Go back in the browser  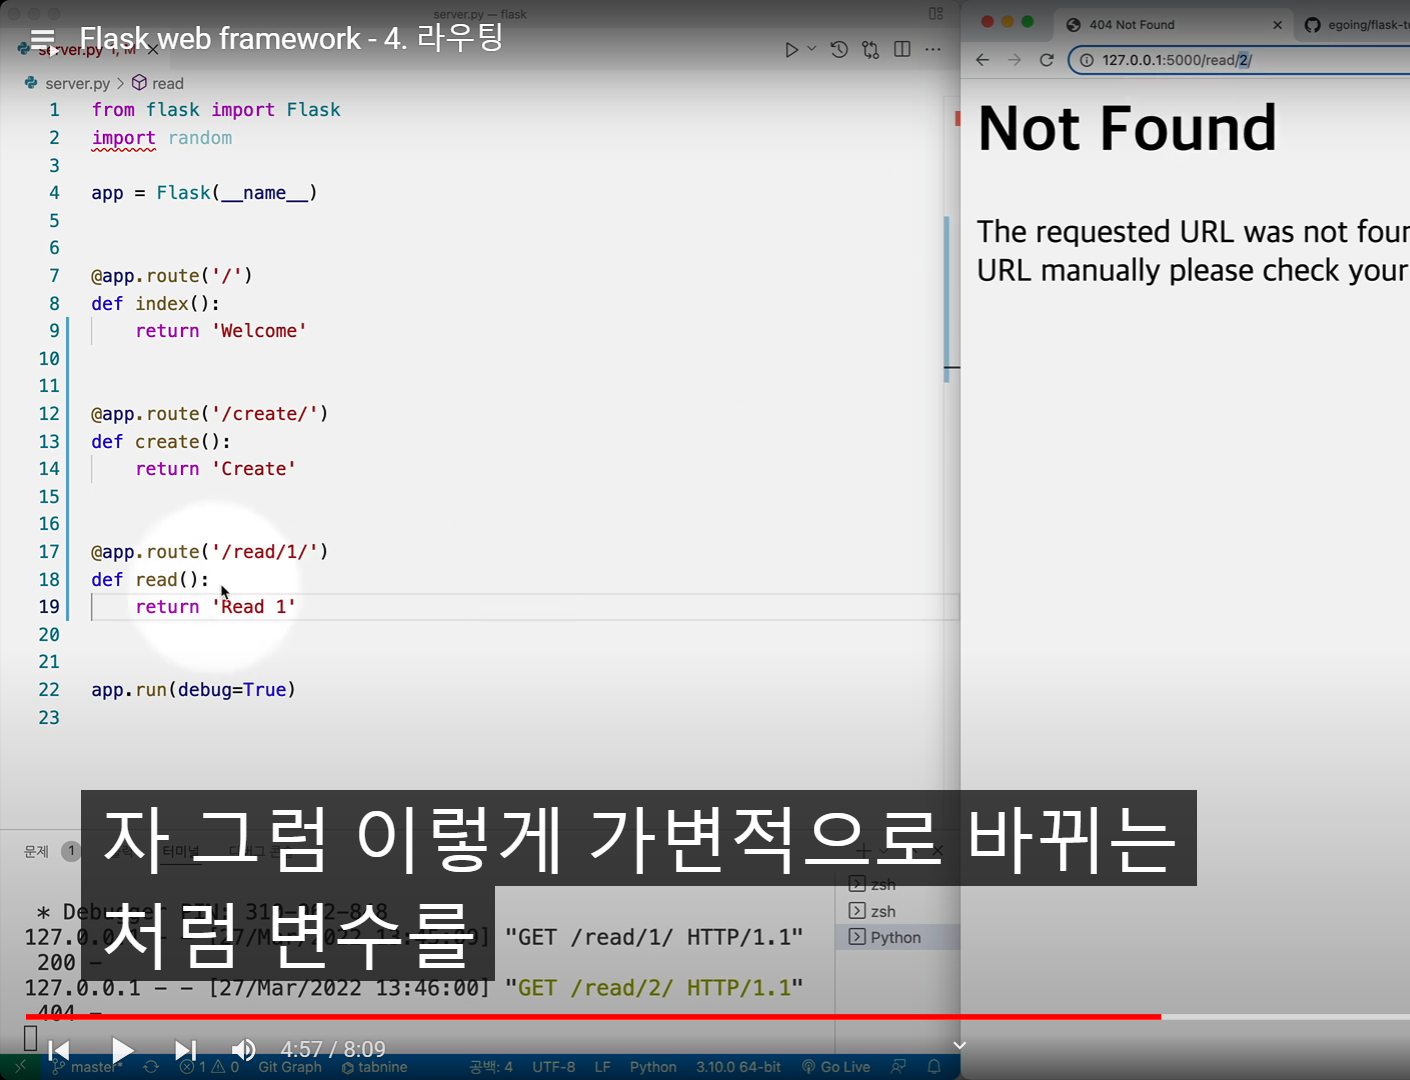pyautogui.click(x=982, y=60)
